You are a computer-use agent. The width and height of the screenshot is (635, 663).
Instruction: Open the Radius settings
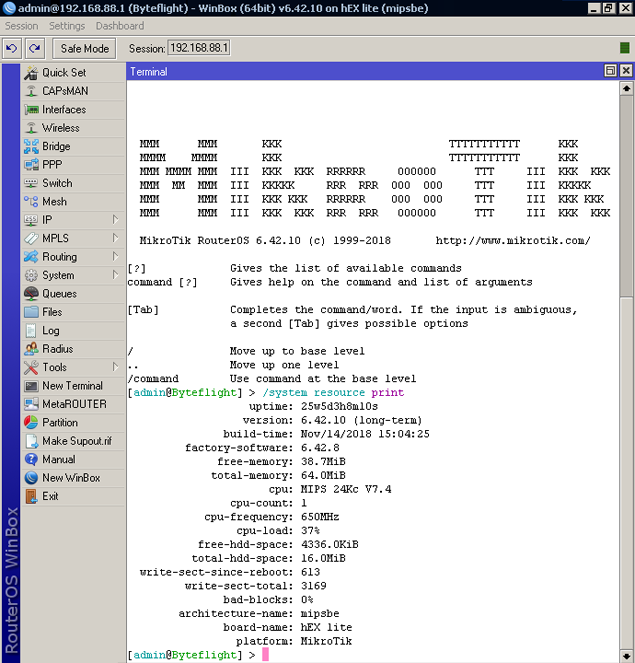pos(73,349)
